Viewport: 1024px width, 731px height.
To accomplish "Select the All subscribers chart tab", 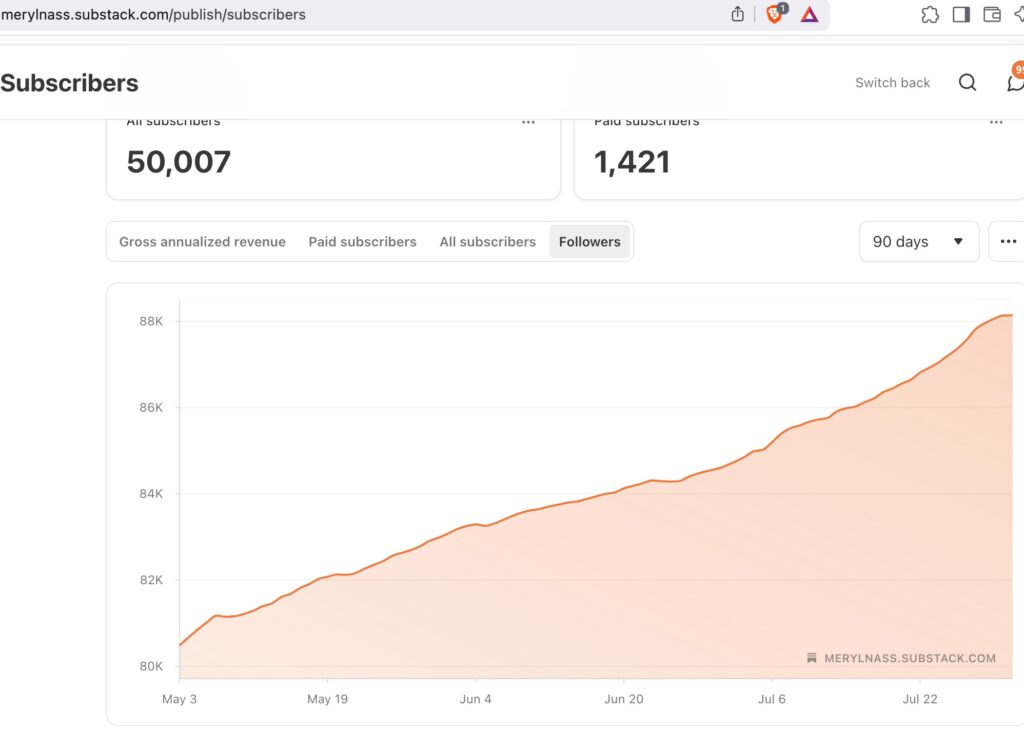I will pyautogui.click(x=487, y=242).
